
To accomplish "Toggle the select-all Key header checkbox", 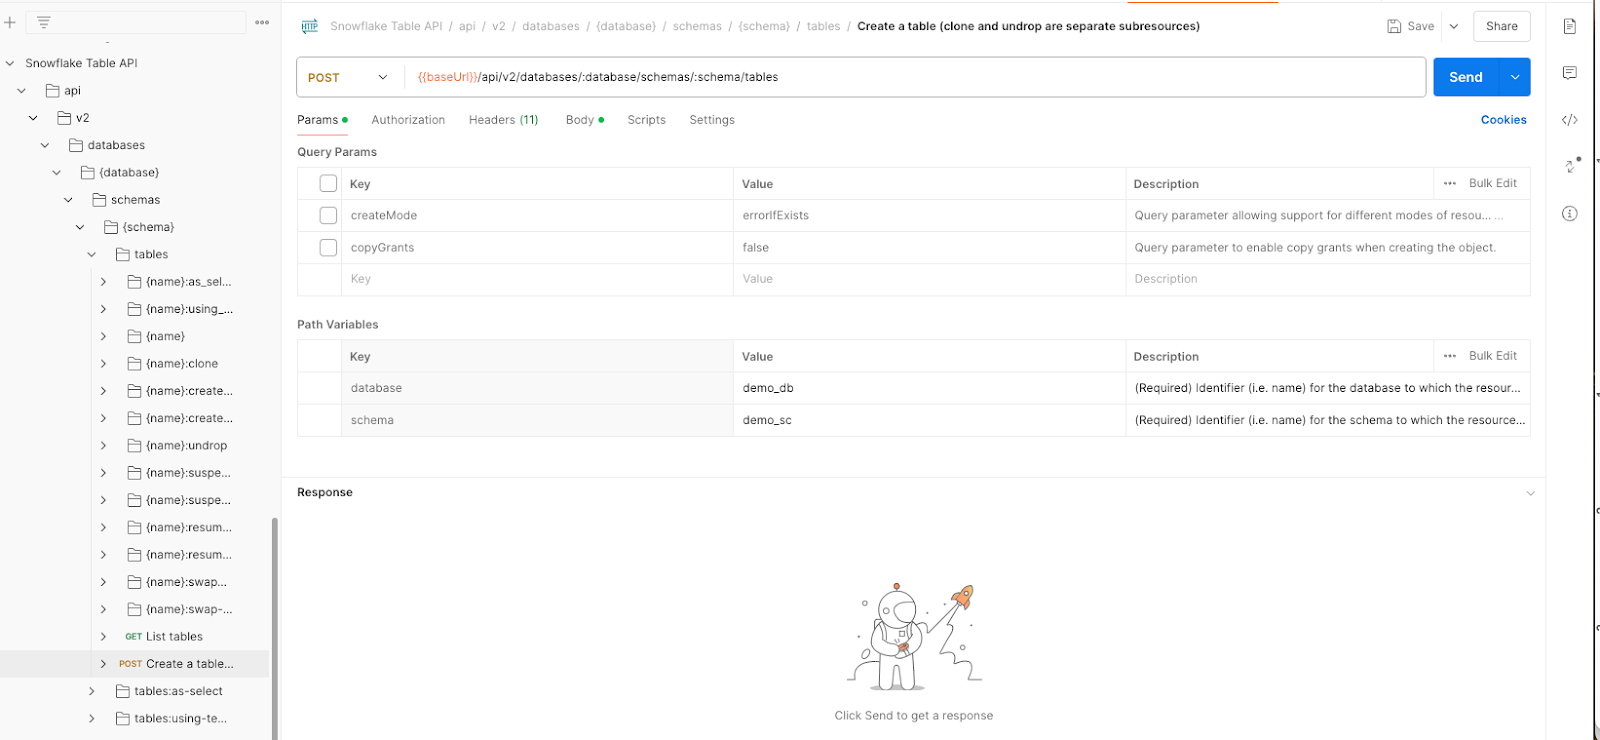I will (x=328, y=183).
